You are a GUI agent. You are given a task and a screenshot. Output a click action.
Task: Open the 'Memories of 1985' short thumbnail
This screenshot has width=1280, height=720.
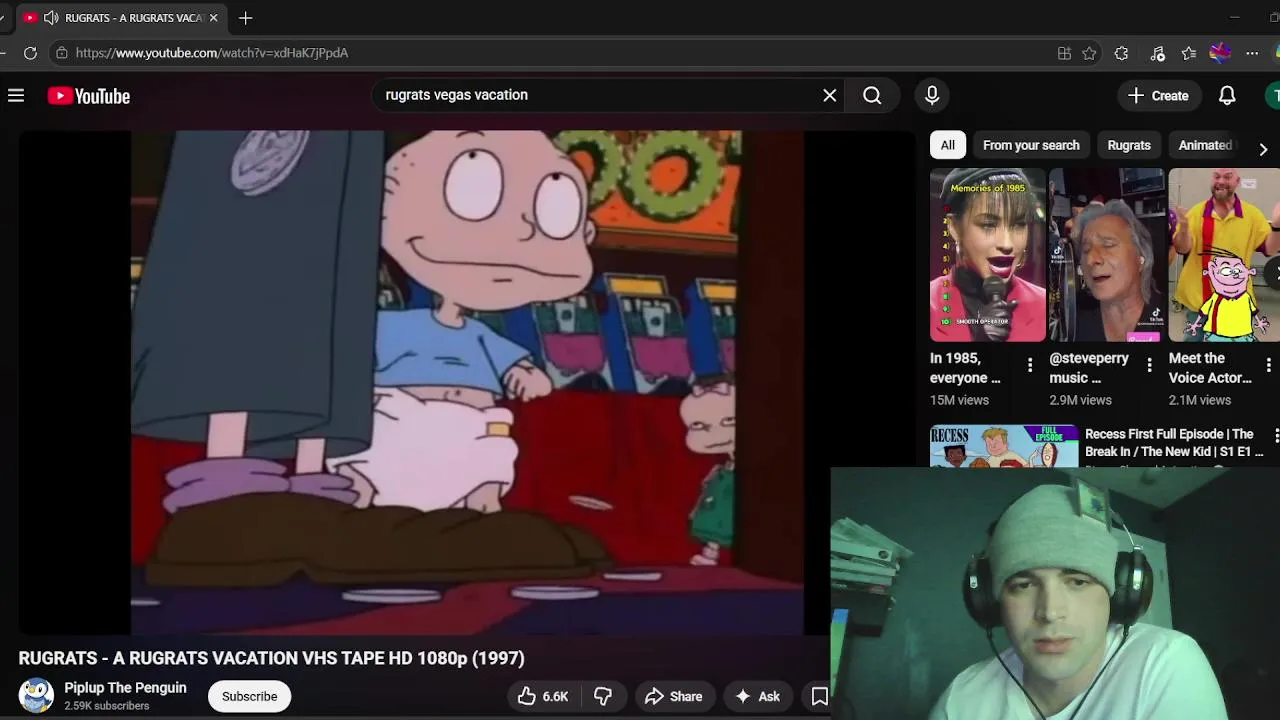(987, 255)
